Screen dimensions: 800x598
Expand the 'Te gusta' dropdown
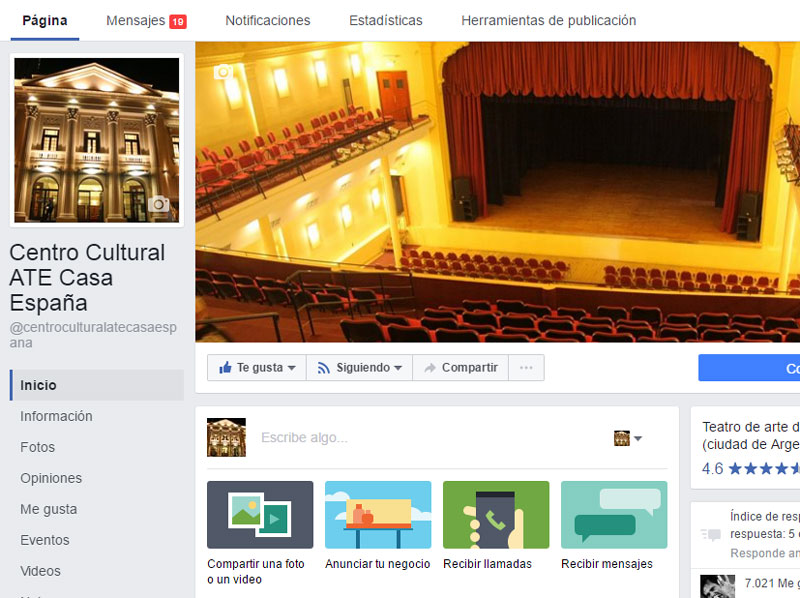pos(257,368)
